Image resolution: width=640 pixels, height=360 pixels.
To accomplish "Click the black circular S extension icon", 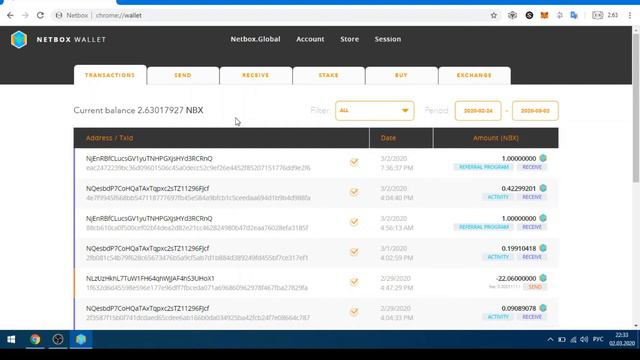I will click(x=529, y=16).
